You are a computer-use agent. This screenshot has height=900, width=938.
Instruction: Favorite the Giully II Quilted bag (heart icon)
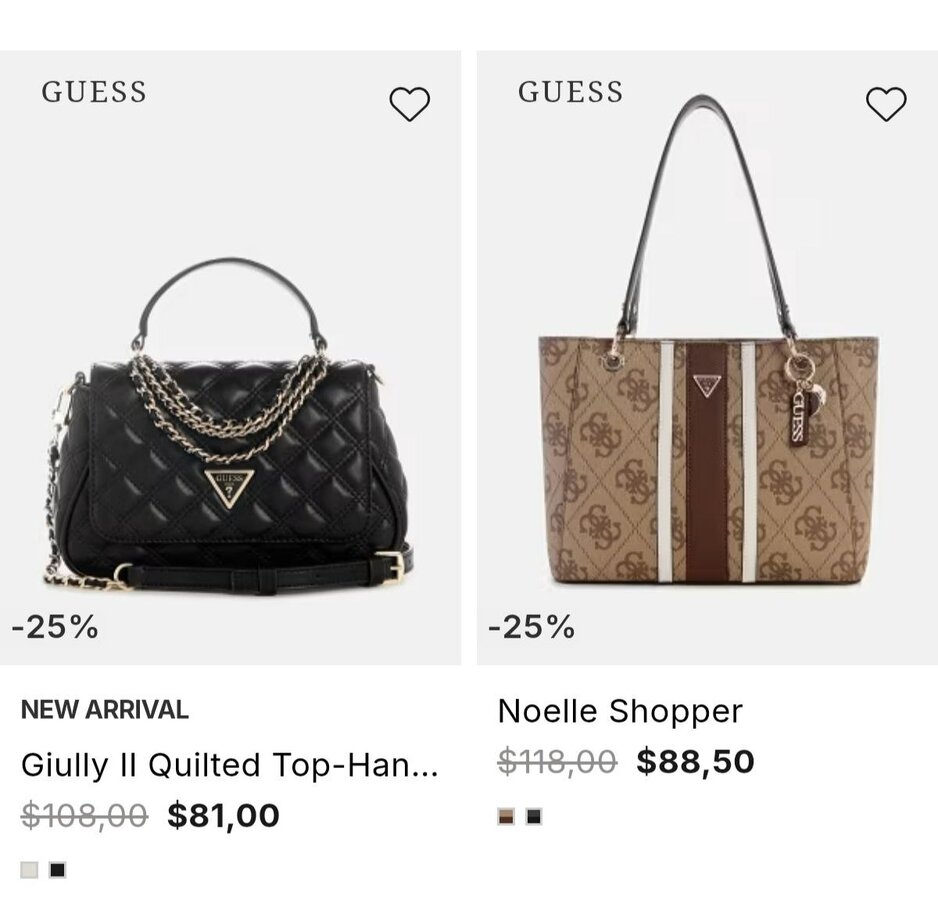[x=409, y=104]
